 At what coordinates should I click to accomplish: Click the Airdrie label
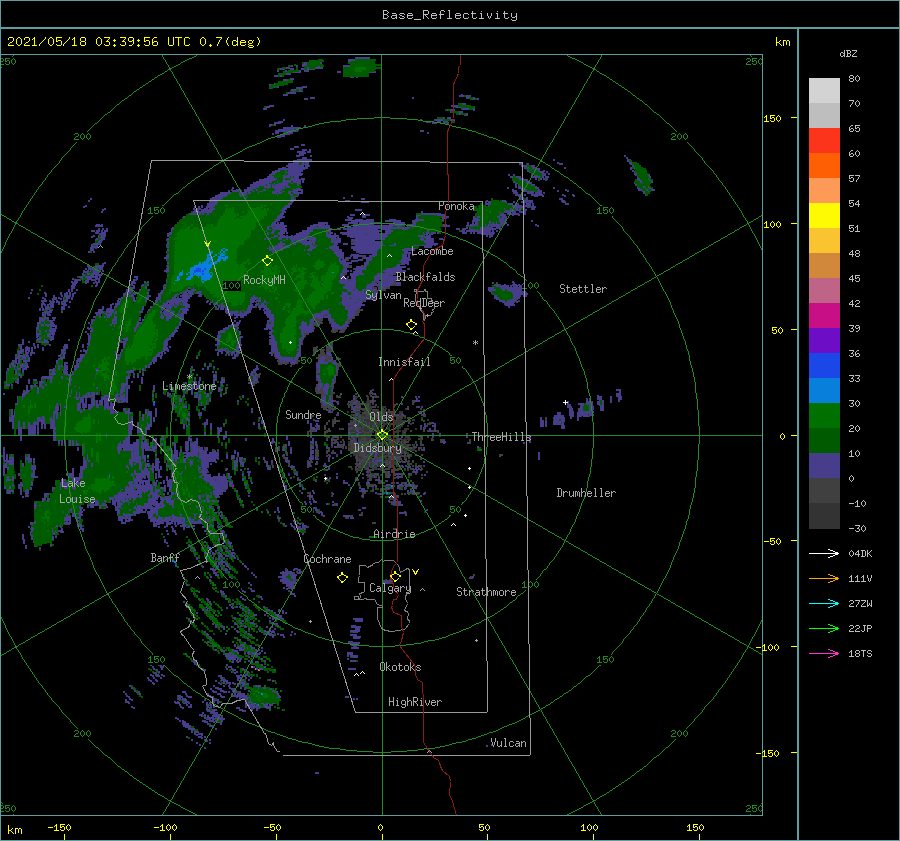(x=394, y=534)
